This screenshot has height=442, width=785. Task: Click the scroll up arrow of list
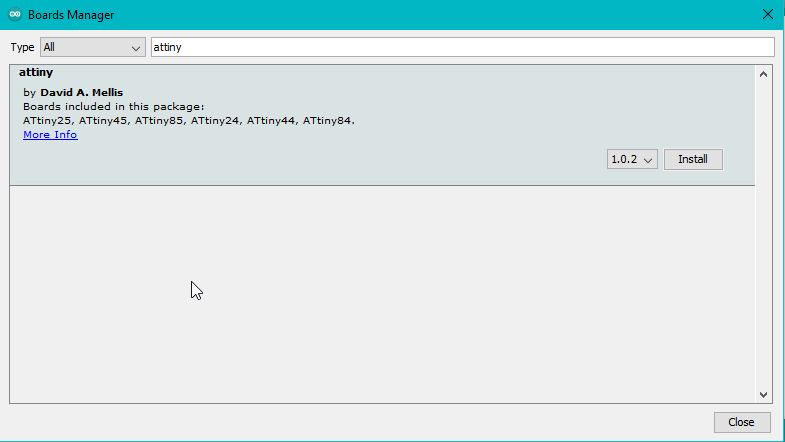point(763,75)
